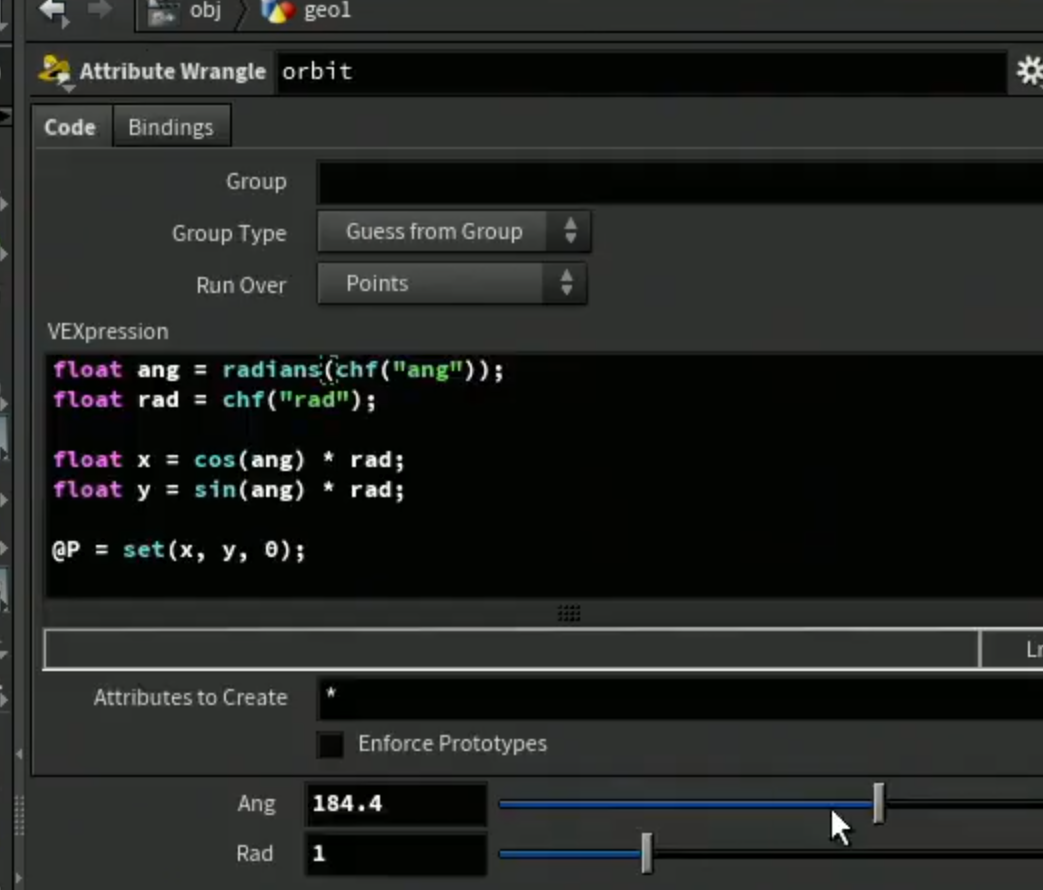Click the VEXpression editor resize grip

[x=569, y=613]
